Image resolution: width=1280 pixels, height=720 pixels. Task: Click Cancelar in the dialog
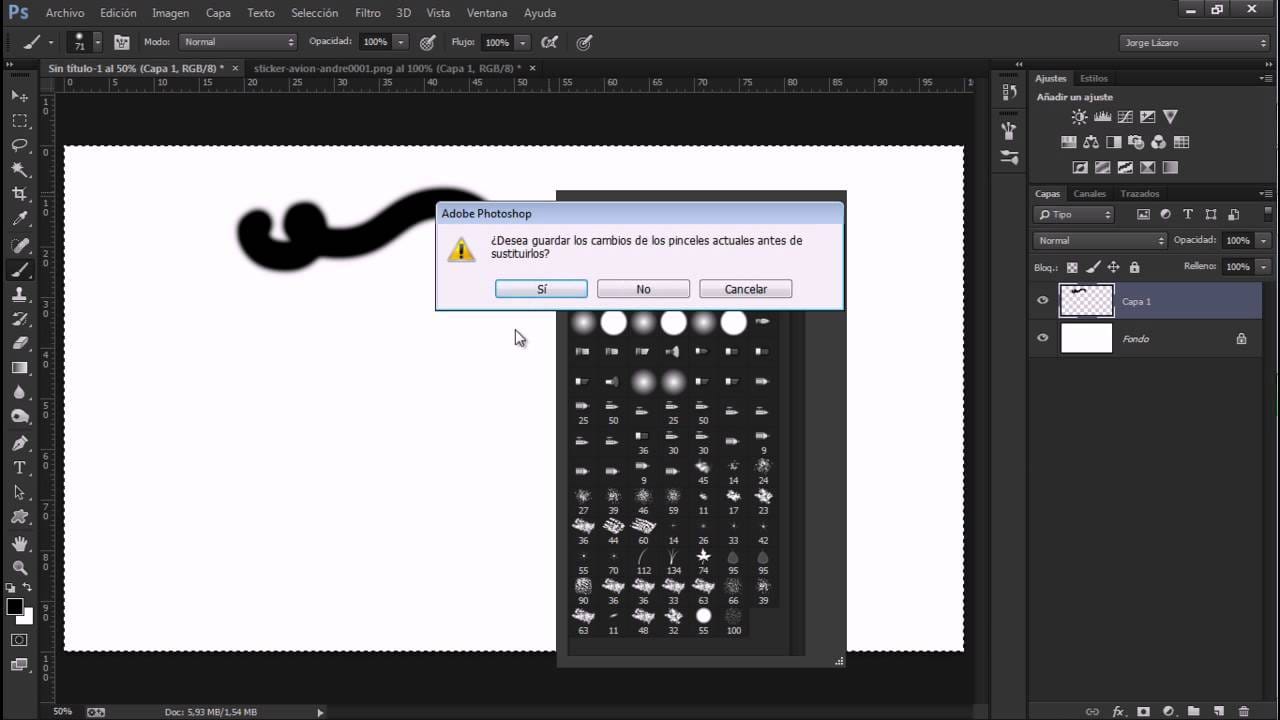[745, 289]
